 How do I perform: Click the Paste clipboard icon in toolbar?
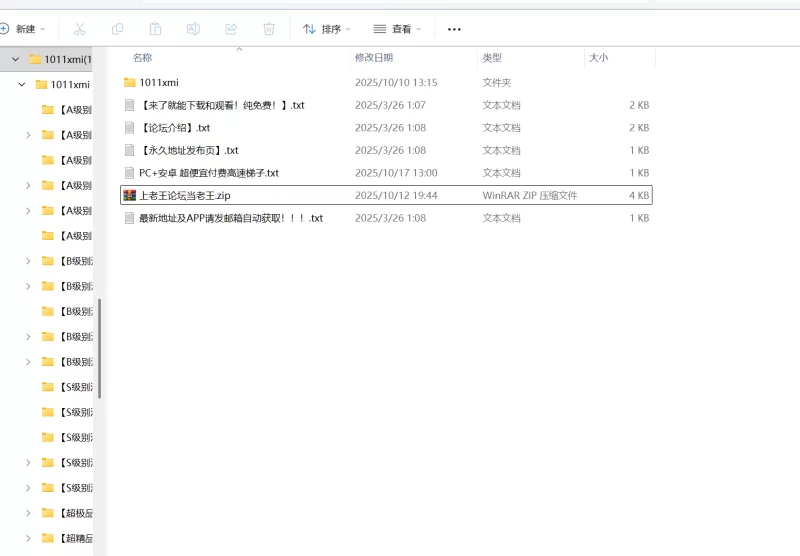coord(155,29)
